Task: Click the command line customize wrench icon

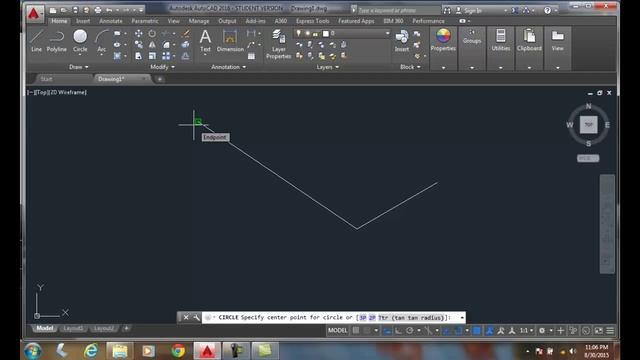Action: click(x=196, y=317)
